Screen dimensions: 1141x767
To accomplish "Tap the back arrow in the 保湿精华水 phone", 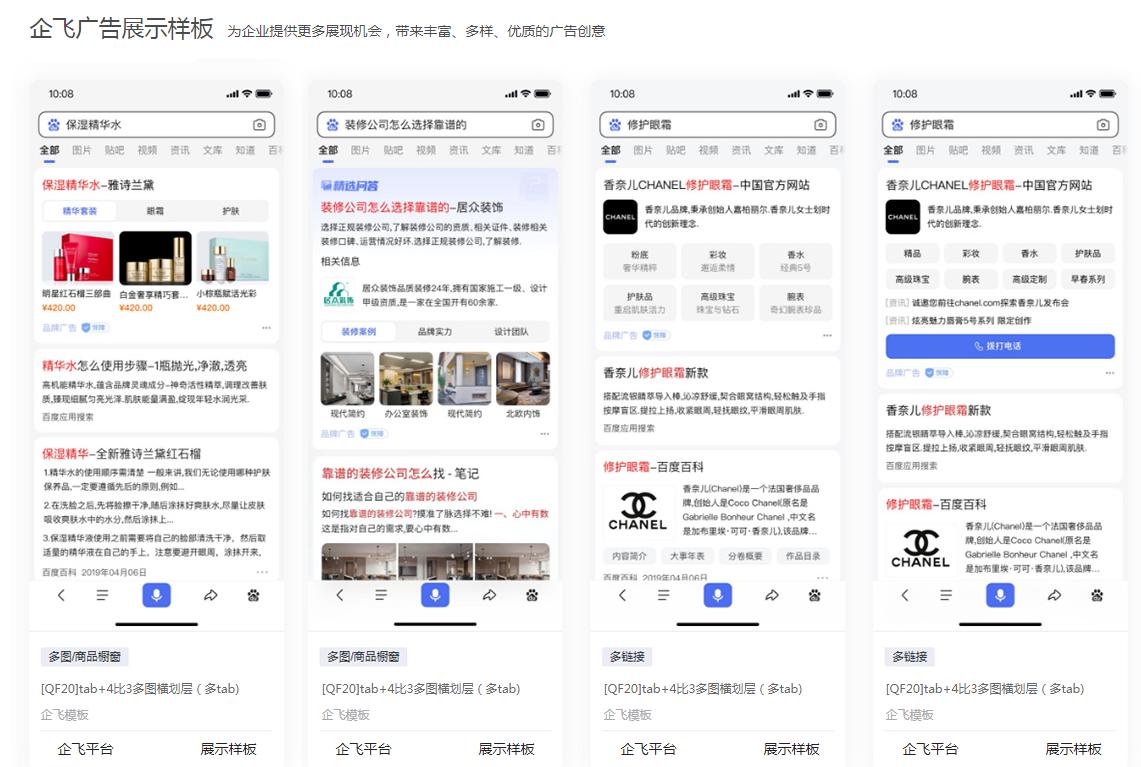I will coord(61,595).
